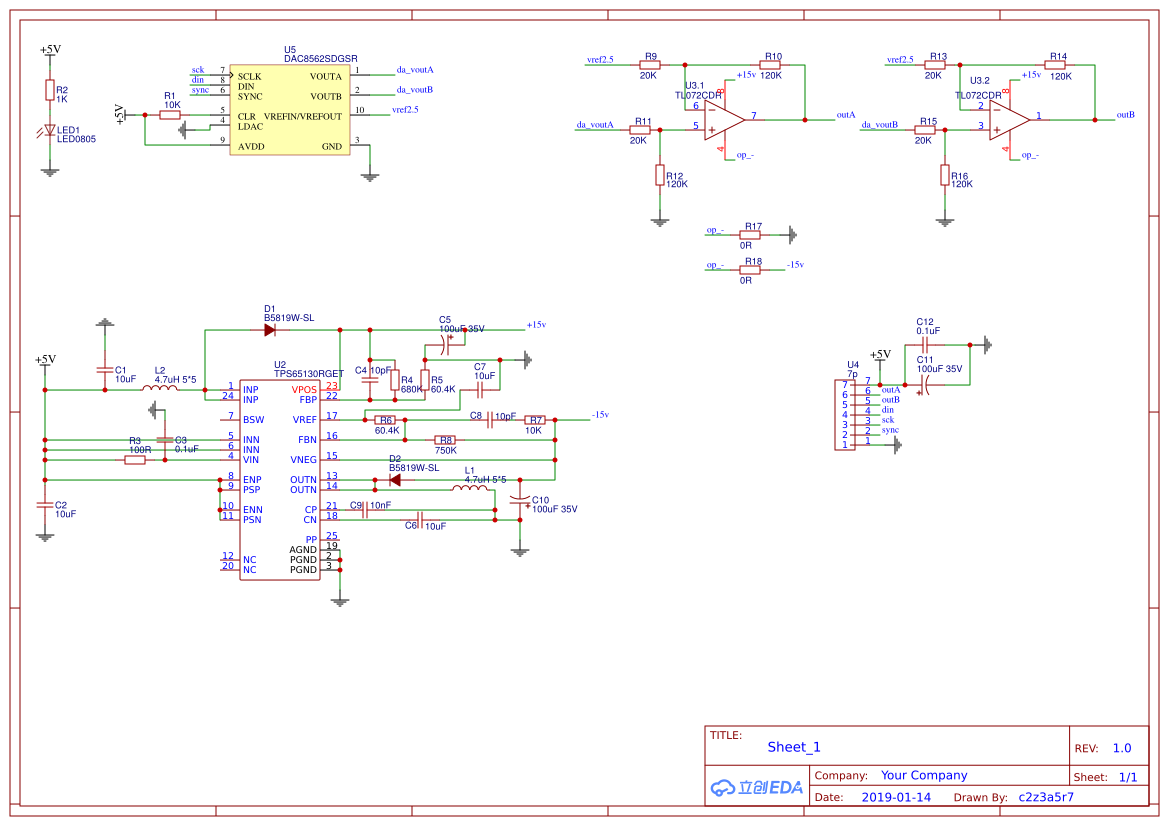This screenshot has width=1169, height=826.
Task: Click the blue EDA logo in title block
Action: 757,787
